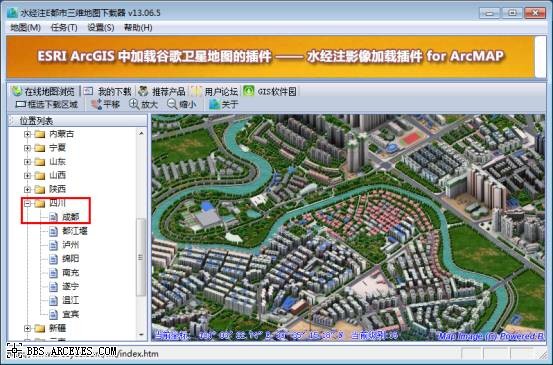Select the 放大 zoom in tool
Image resolution: width=553 pixels, height=365 pixels.
click(143, 104)
